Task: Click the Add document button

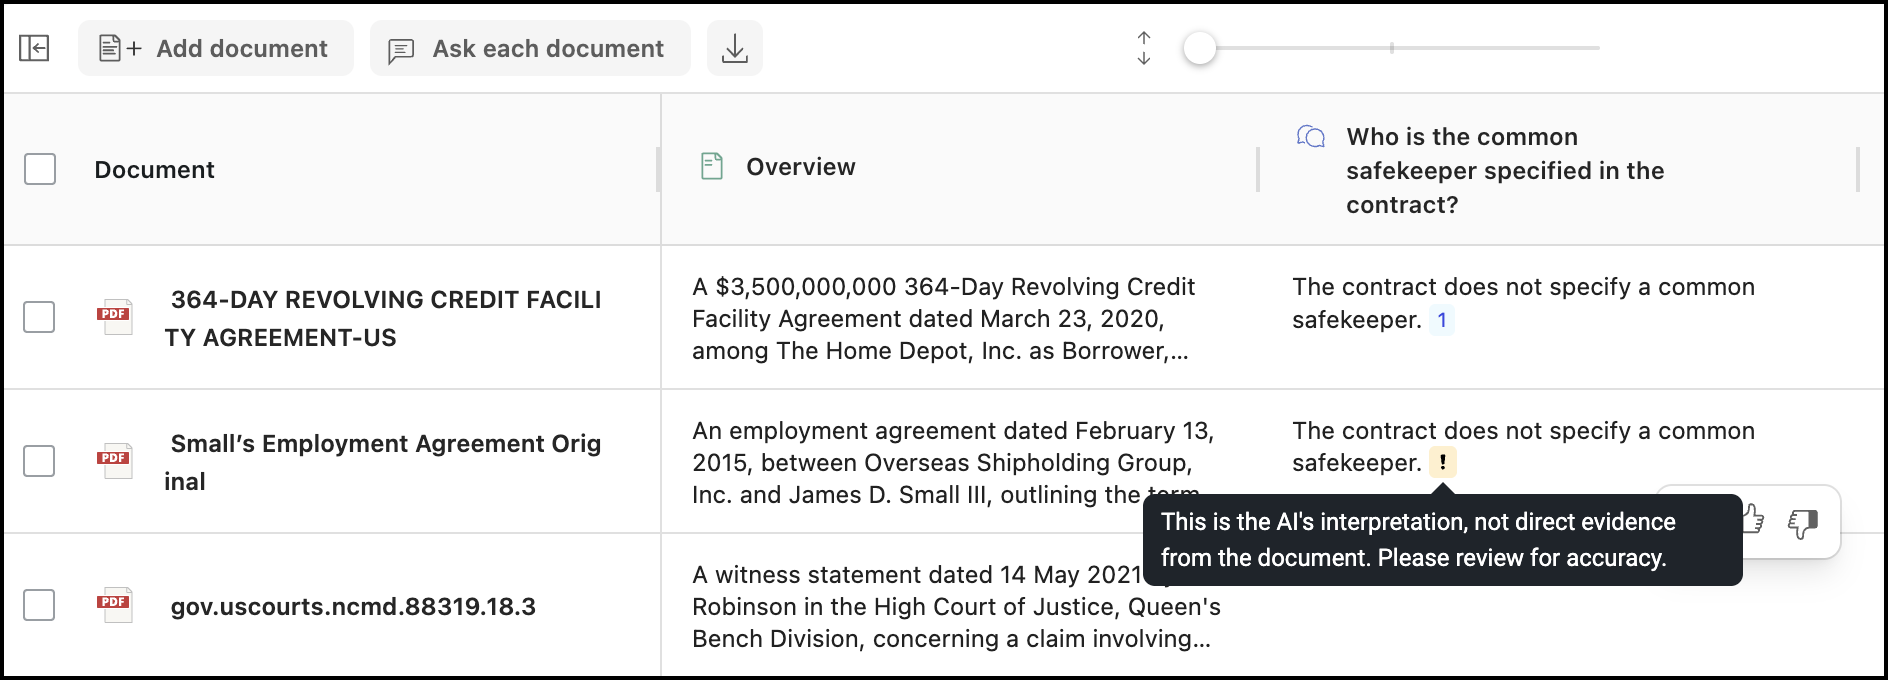Action: tap(215, 48)
